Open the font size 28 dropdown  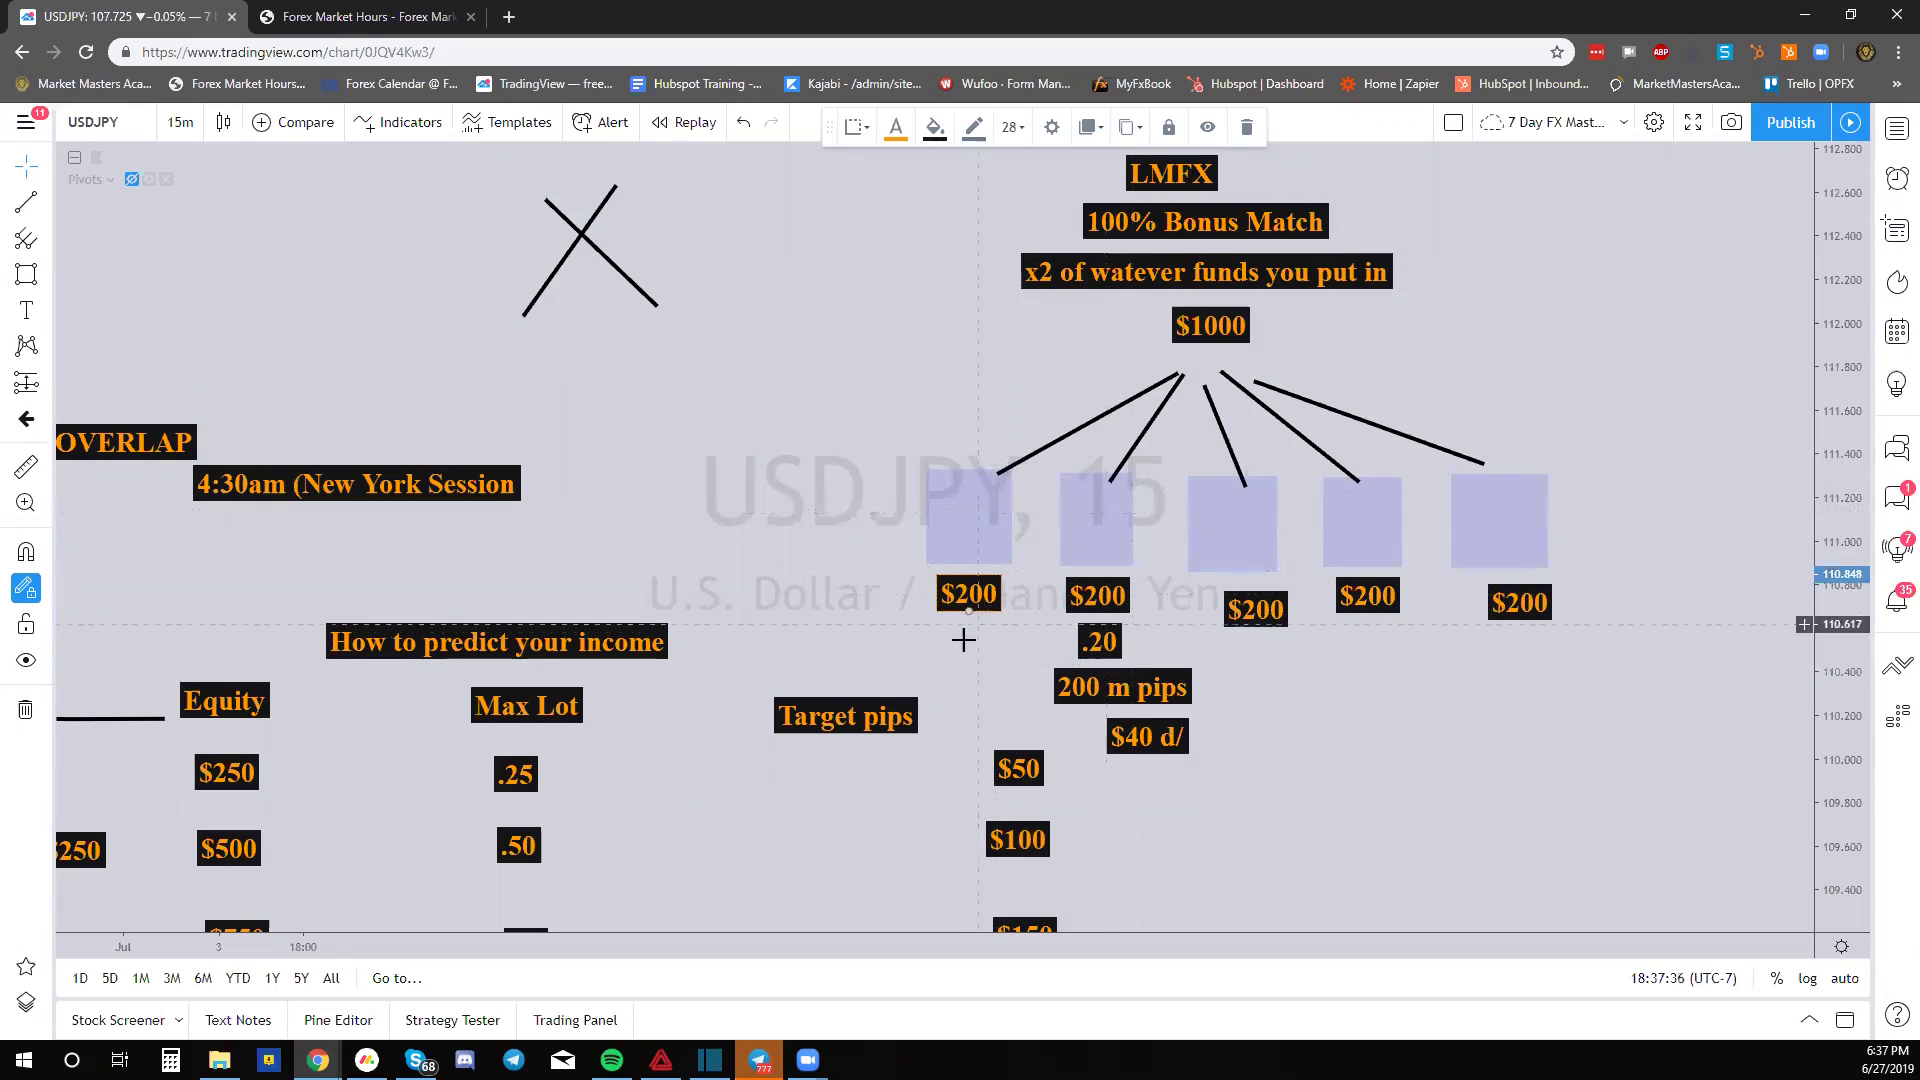pyautogui.click(x=1013, y=127)
